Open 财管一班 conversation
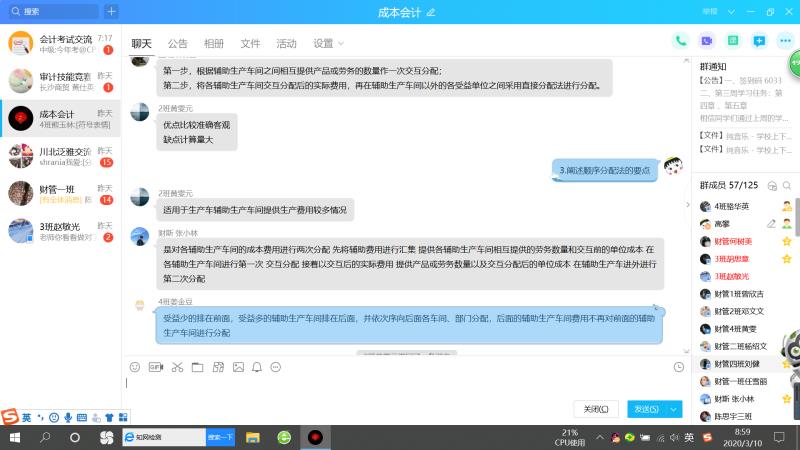Image resolution: width=800 pixels, height=450 pixels. [60, 194]
